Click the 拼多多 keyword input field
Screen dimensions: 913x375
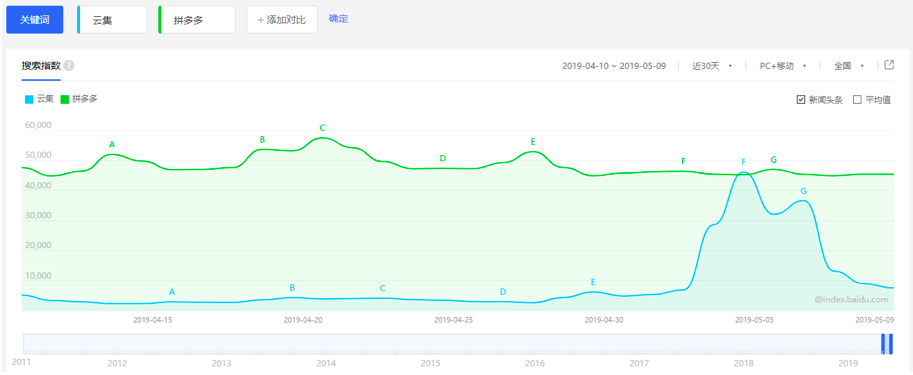pyautogui.click(x=197, y=20)
